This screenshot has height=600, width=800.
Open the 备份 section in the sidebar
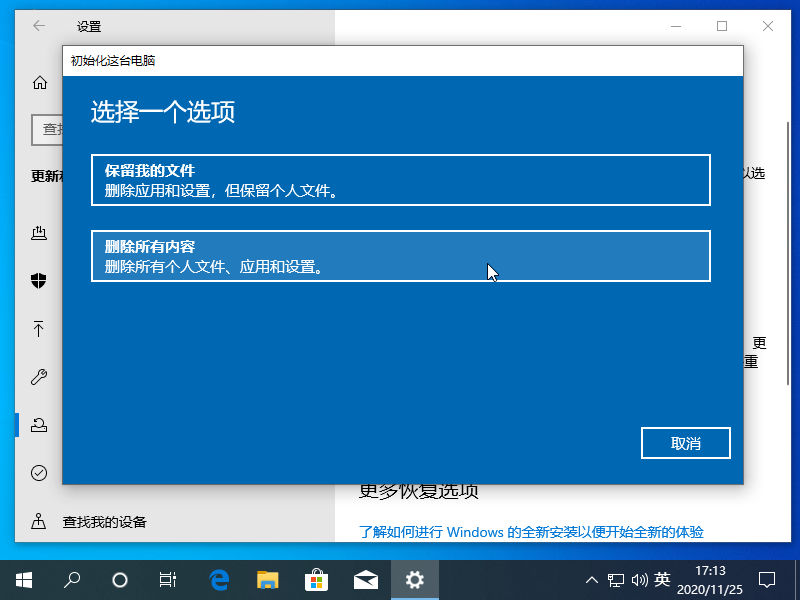coord(39,329)
